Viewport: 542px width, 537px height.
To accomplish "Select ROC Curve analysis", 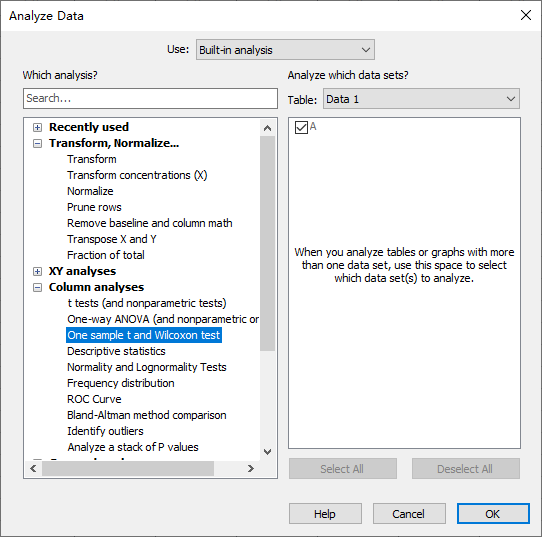I will pos(94,399).
